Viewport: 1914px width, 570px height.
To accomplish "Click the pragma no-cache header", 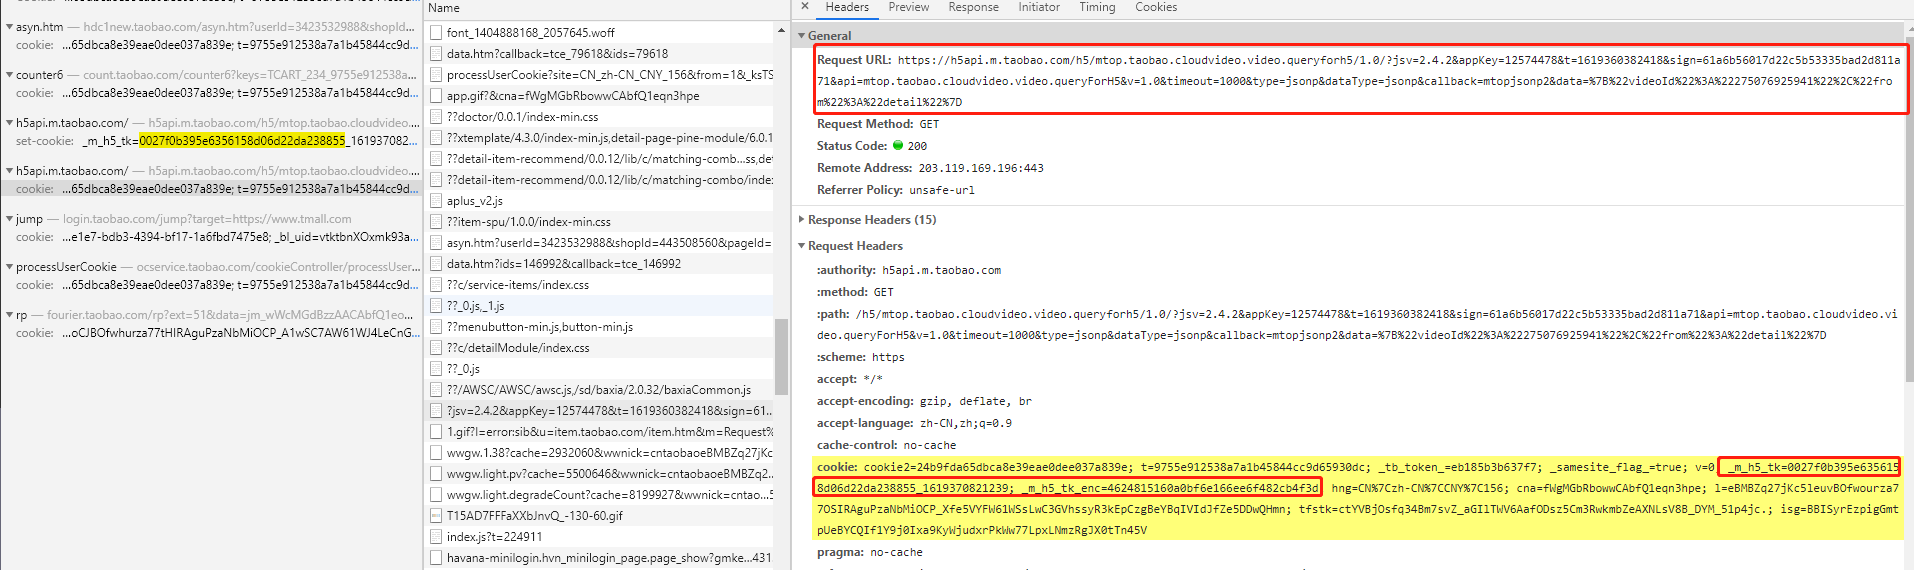I will [x=870, y=552].
